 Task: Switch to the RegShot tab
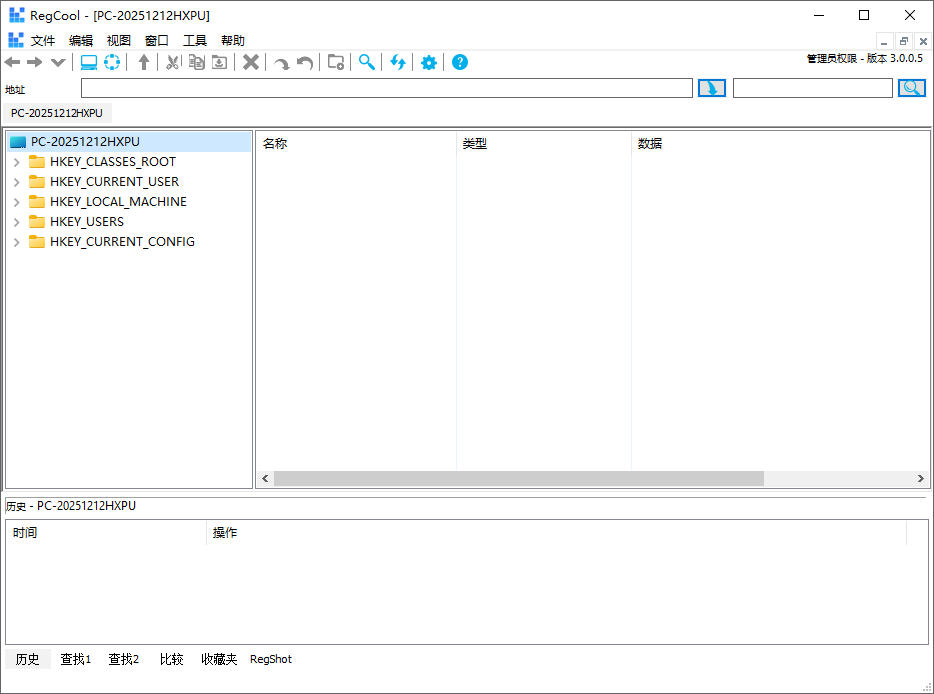tap(271, 659)
